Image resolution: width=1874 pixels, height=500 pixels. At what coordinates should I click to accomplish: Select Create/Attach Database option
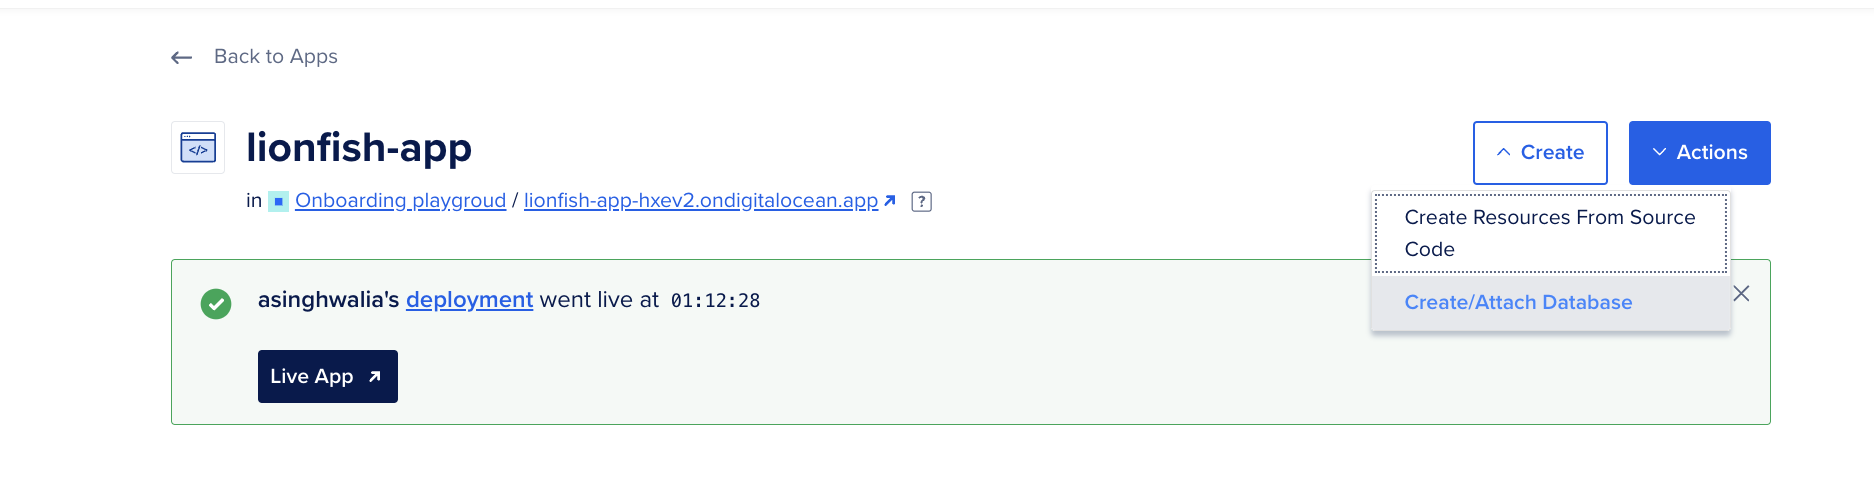[x=1518, y=303]
